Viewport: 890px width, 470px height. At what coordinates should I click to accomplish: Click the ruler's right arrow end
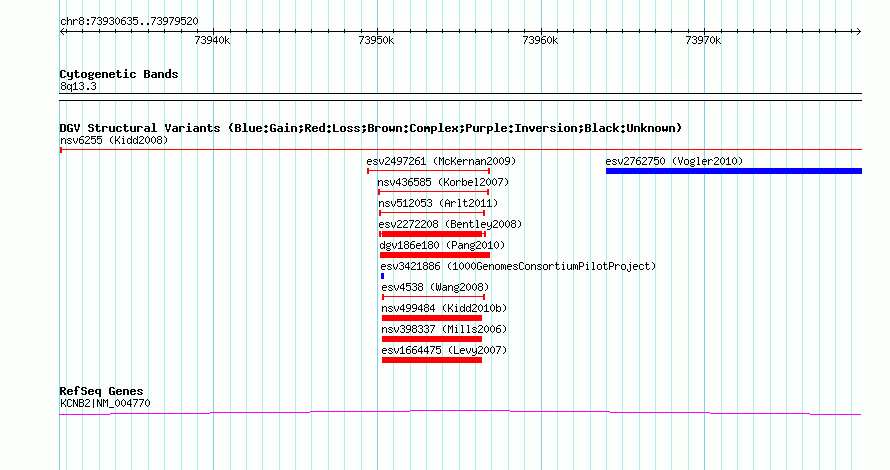[x=858, y=32]
